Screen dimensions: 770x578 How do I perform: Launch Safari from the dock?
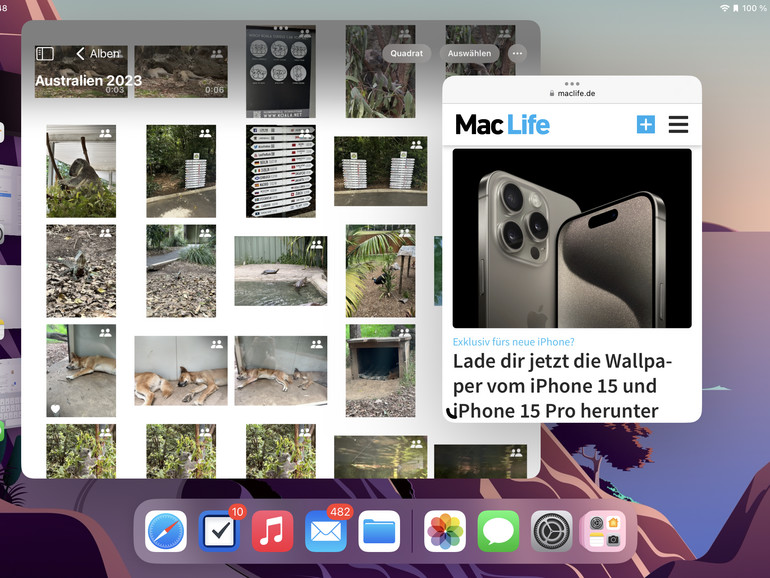point(166,531)
